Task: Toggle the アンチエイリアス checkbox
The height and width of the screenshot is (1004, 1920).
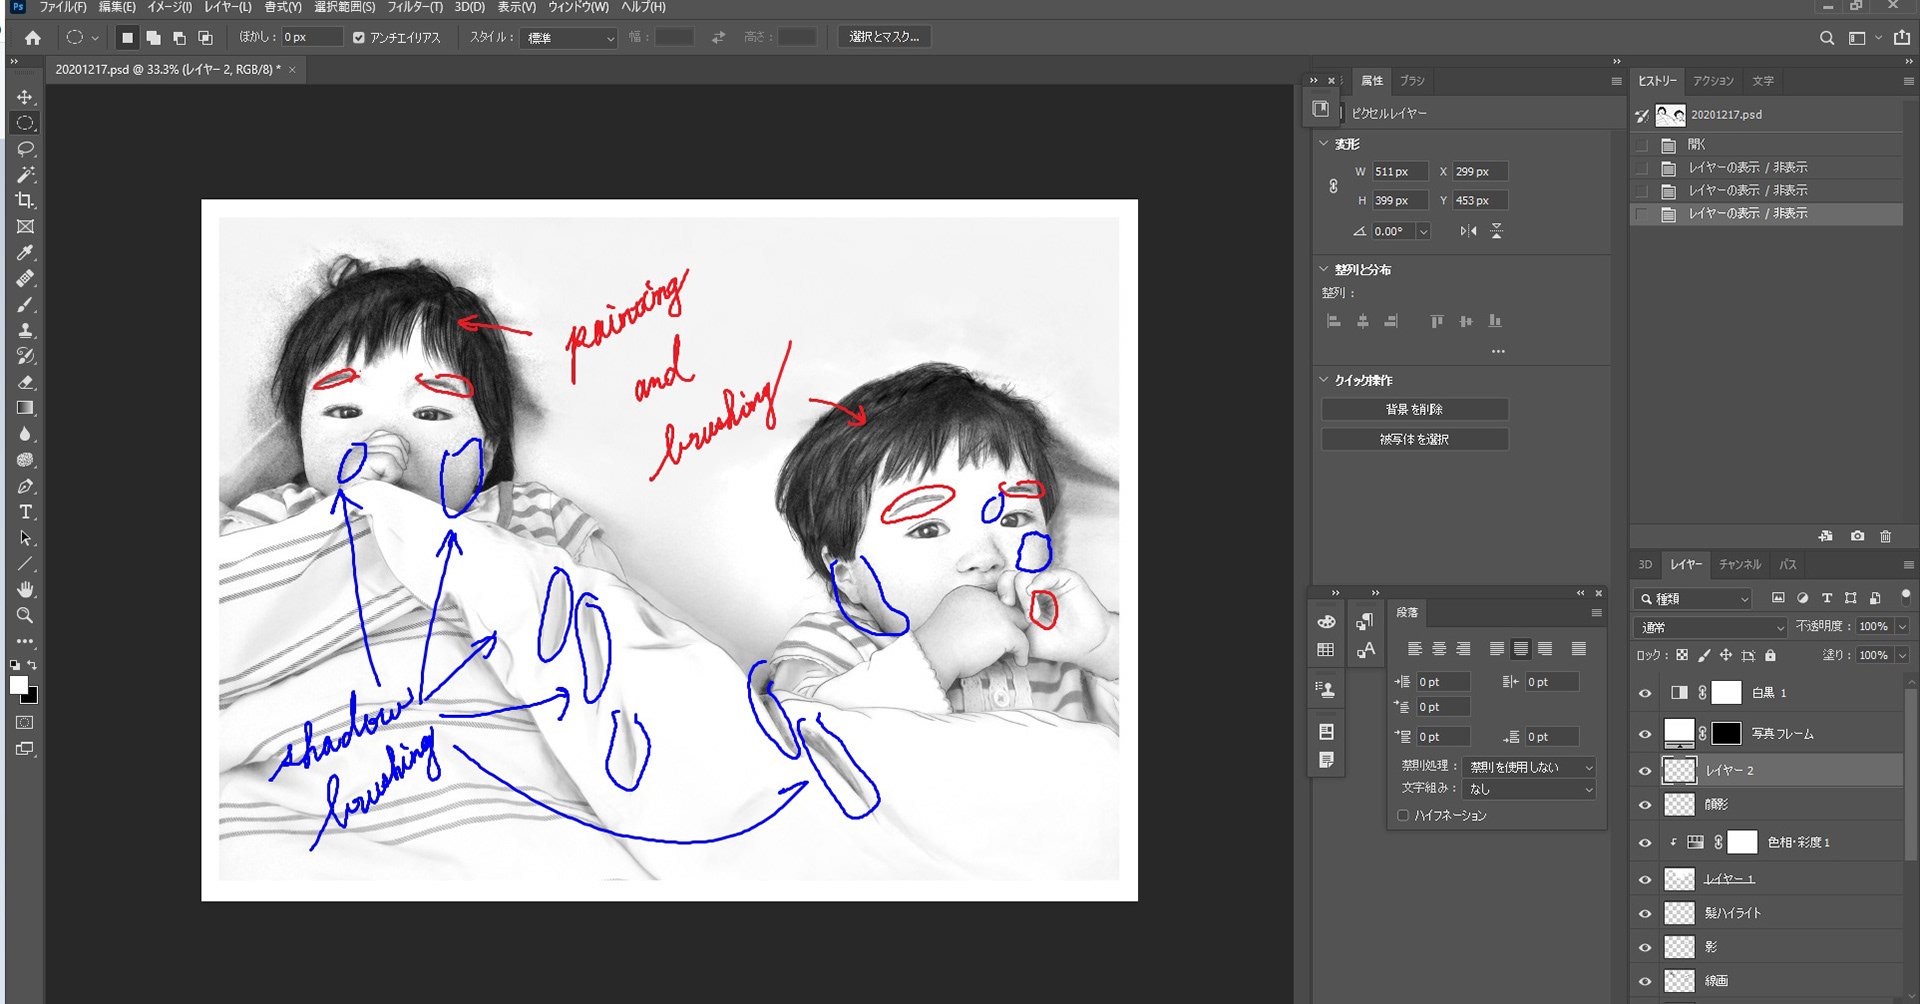Action: [x=359, y=38]
